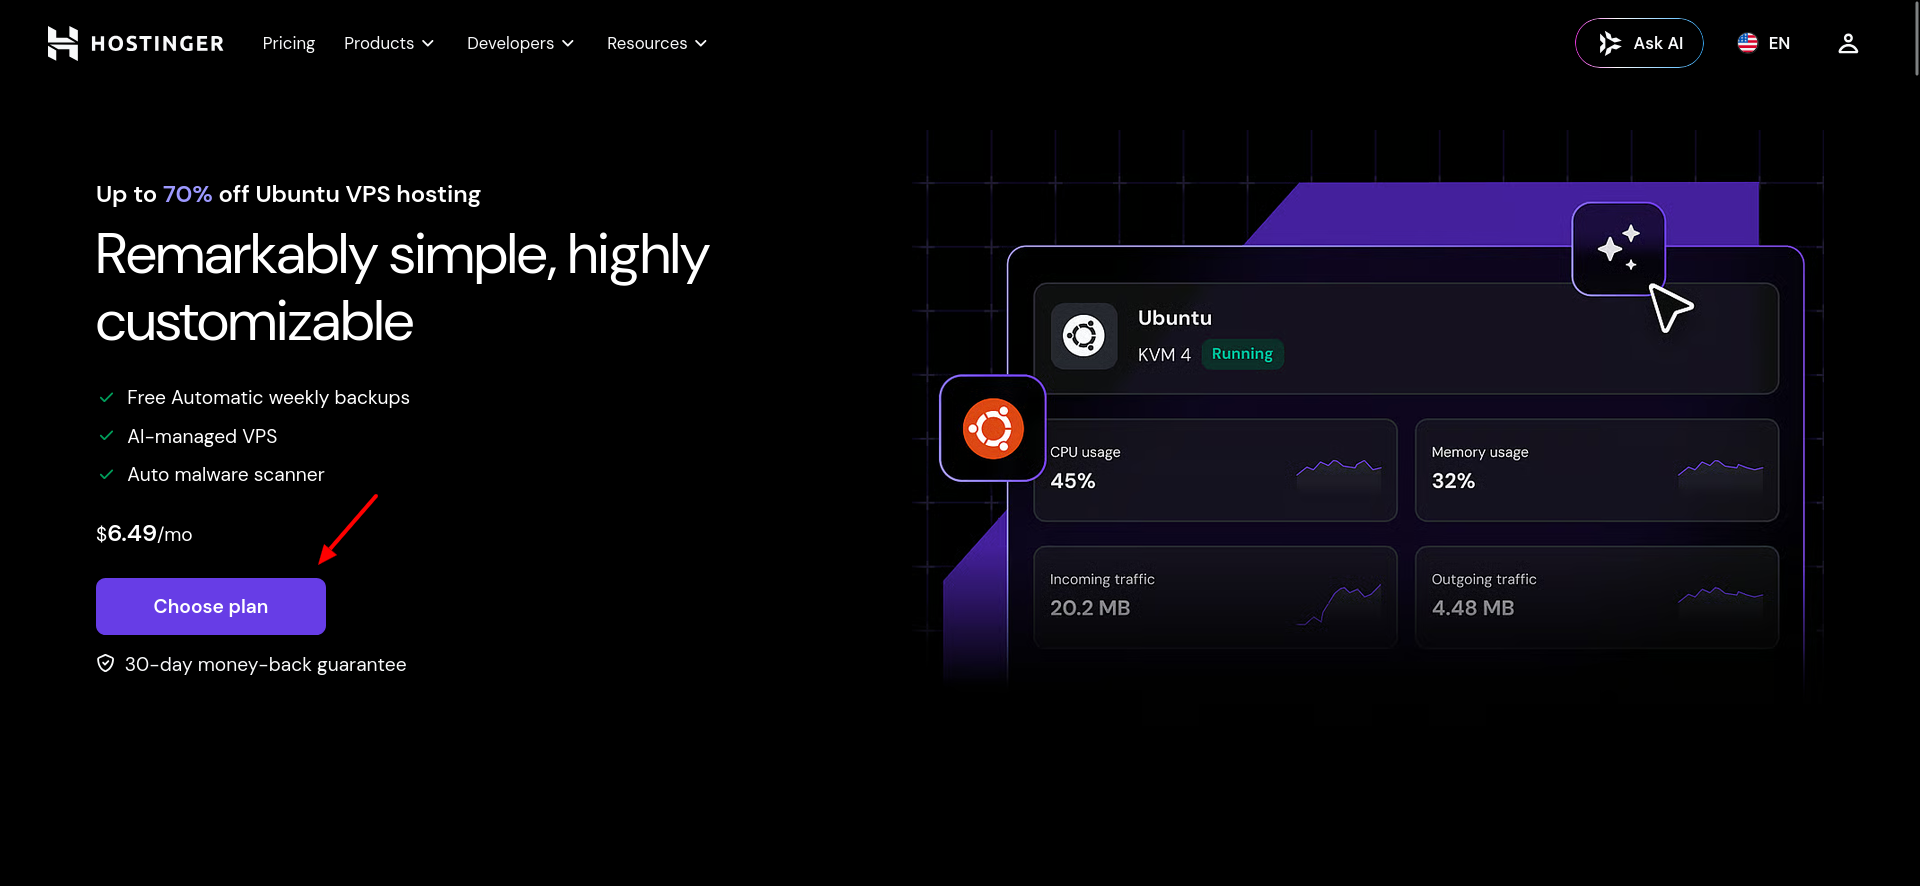
Task: Open the Resources menu
Action: 657,43
